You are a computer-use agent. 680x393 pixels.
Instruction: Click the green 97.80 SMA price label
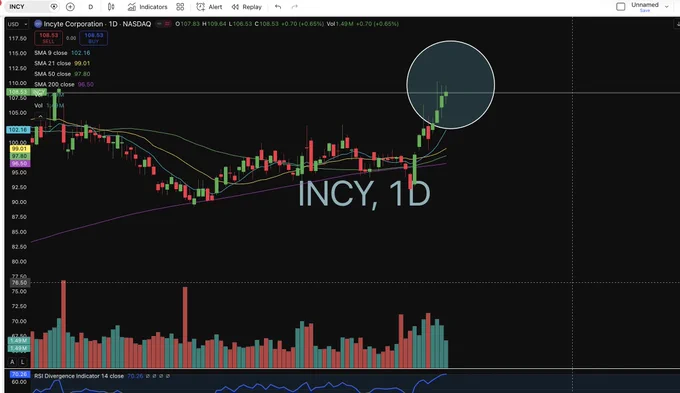20,156
